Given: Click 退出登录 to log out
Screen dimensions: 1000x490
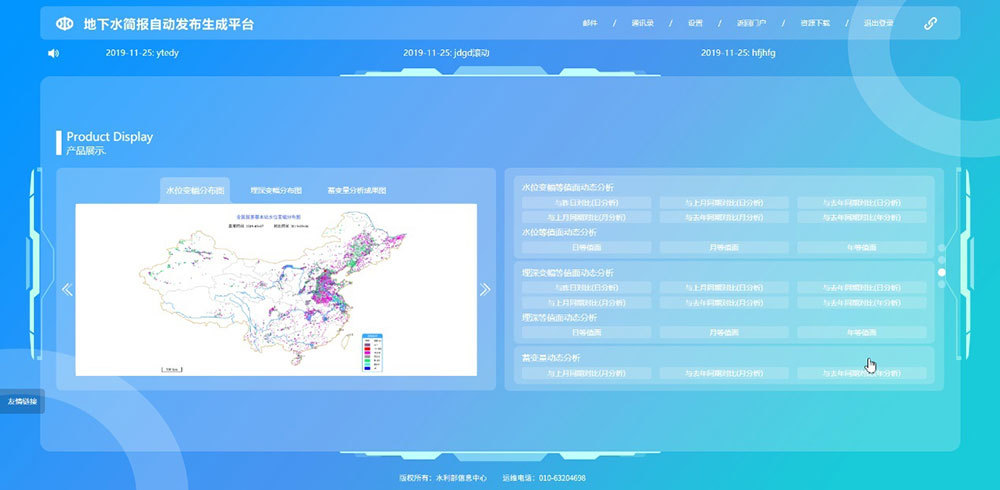Looking at the screenshot, I should click(x=879, y=23).
